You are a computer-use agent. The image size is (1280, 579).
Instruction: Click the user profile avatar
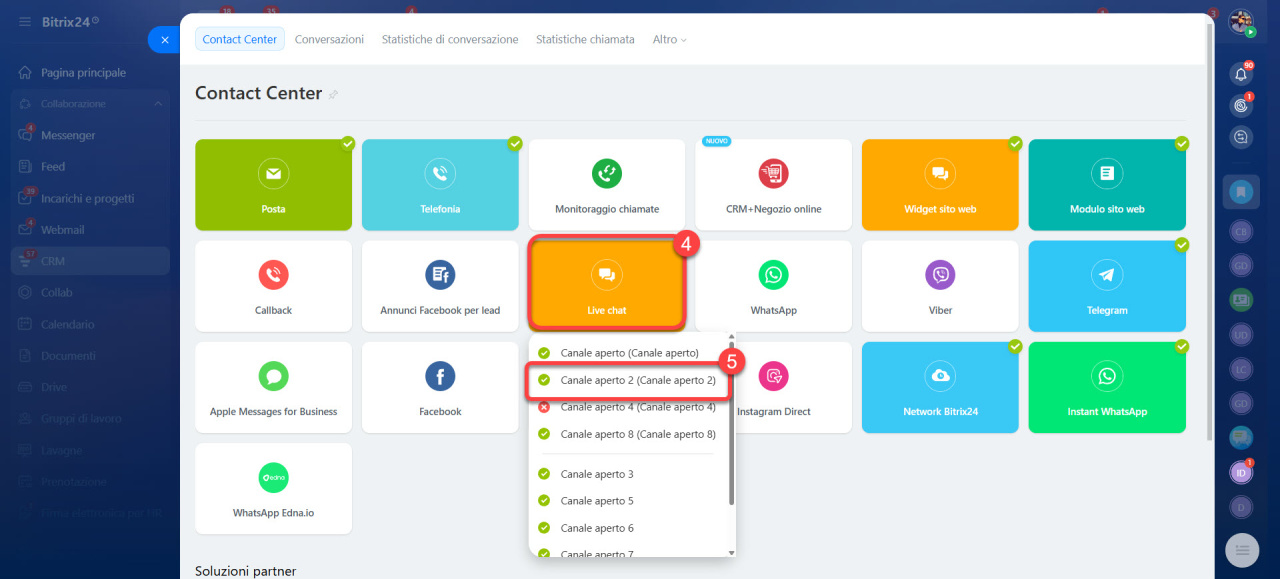1241,22
